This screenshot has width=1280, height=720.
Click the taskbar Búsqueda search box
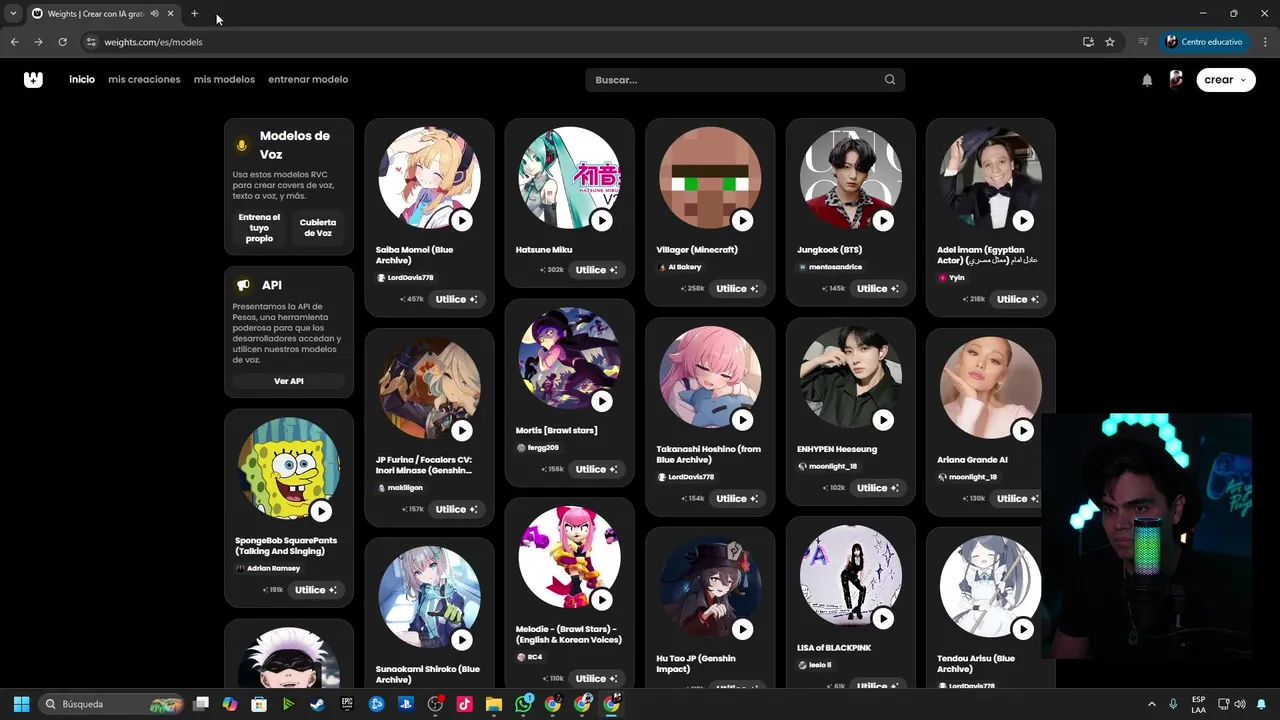(x=113, y=704)
